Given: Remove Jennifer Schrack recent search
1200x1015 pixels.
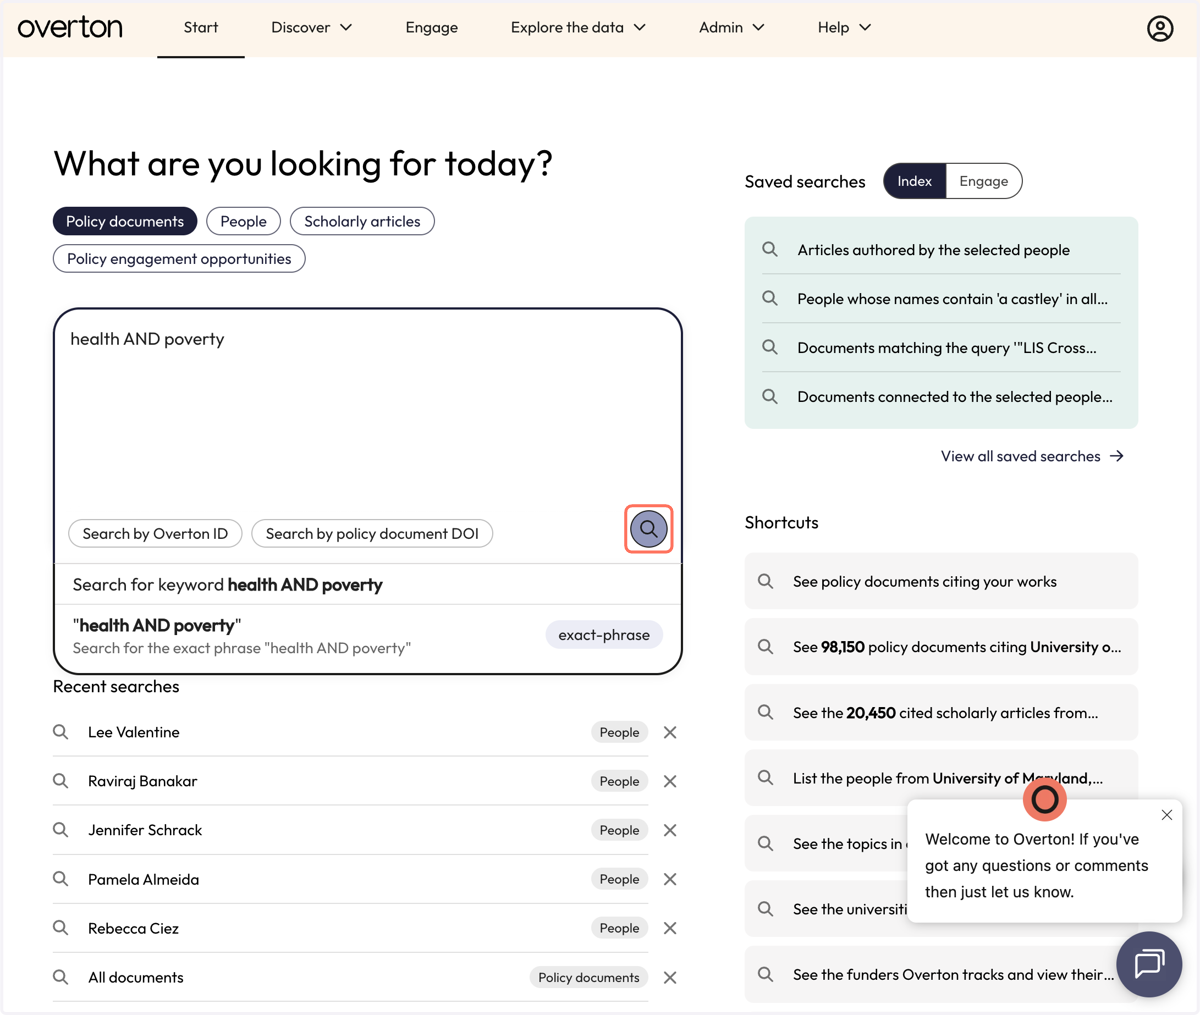Looking at the screenshot, I should point(670,831).
